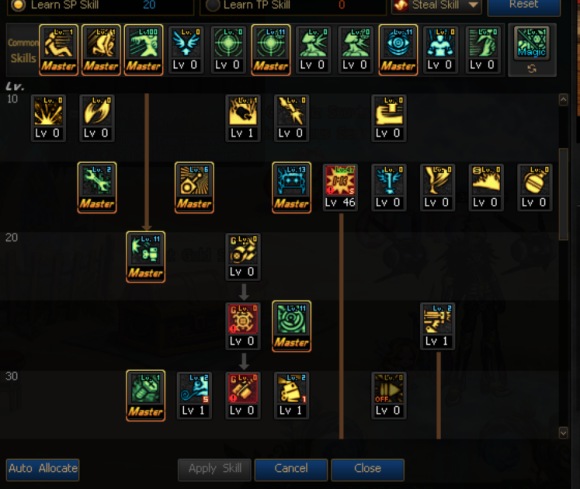The height and width of the screenshot is (489, 580).
Task: Click the Cancel button
Action: [291, 469]
